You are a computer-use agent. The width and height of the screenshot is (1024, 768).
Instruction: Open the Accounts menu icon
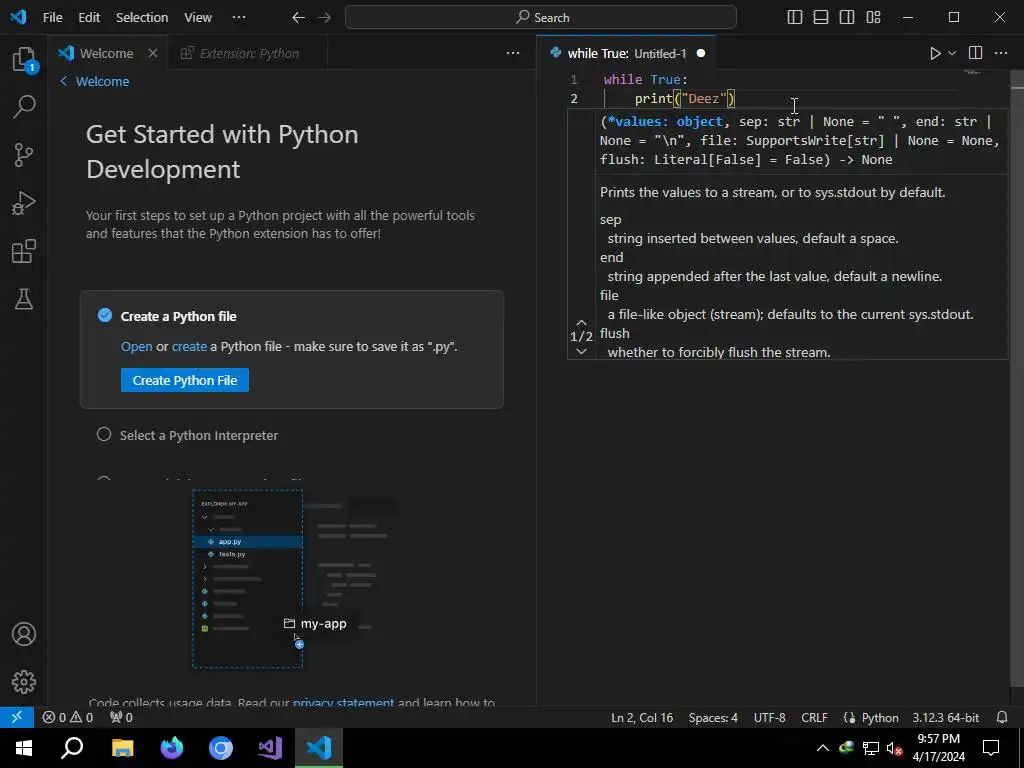click(24, 634)
